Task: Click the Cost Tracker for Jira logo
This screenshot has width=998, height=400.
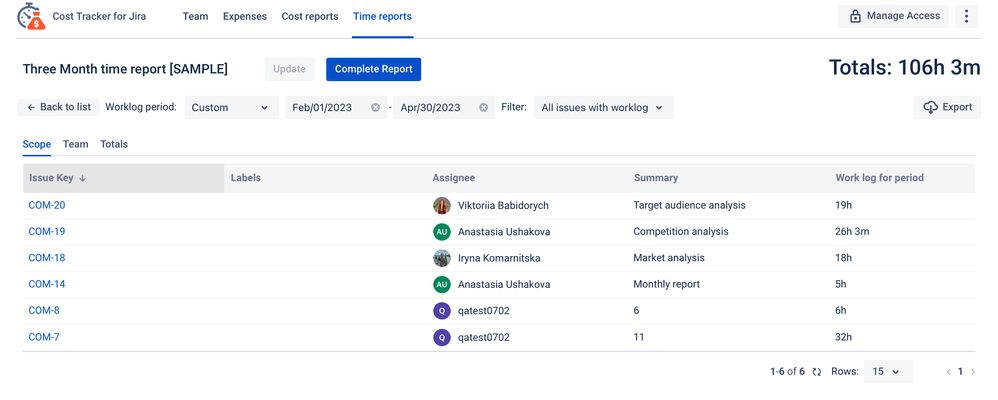Action: (31, 16)
